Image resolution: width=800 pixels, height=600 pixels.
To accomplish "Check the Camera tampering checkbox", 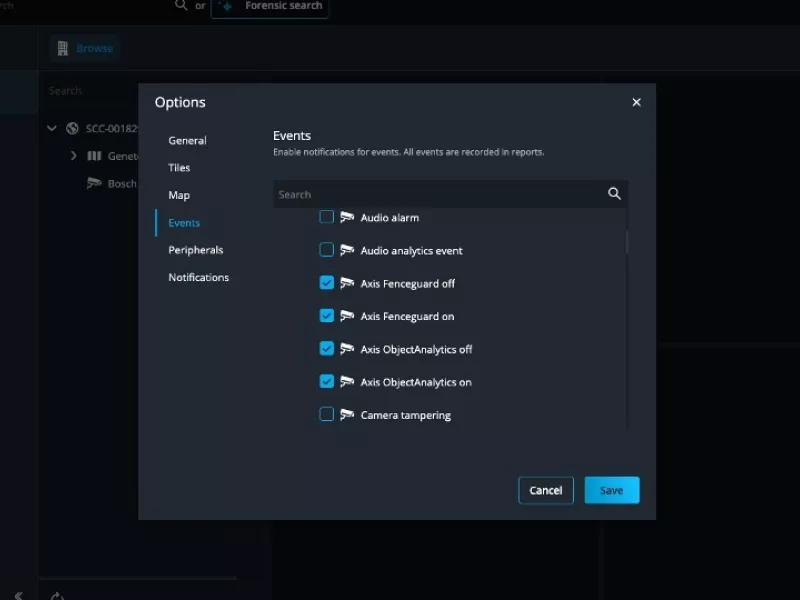I will click(326, 414).
